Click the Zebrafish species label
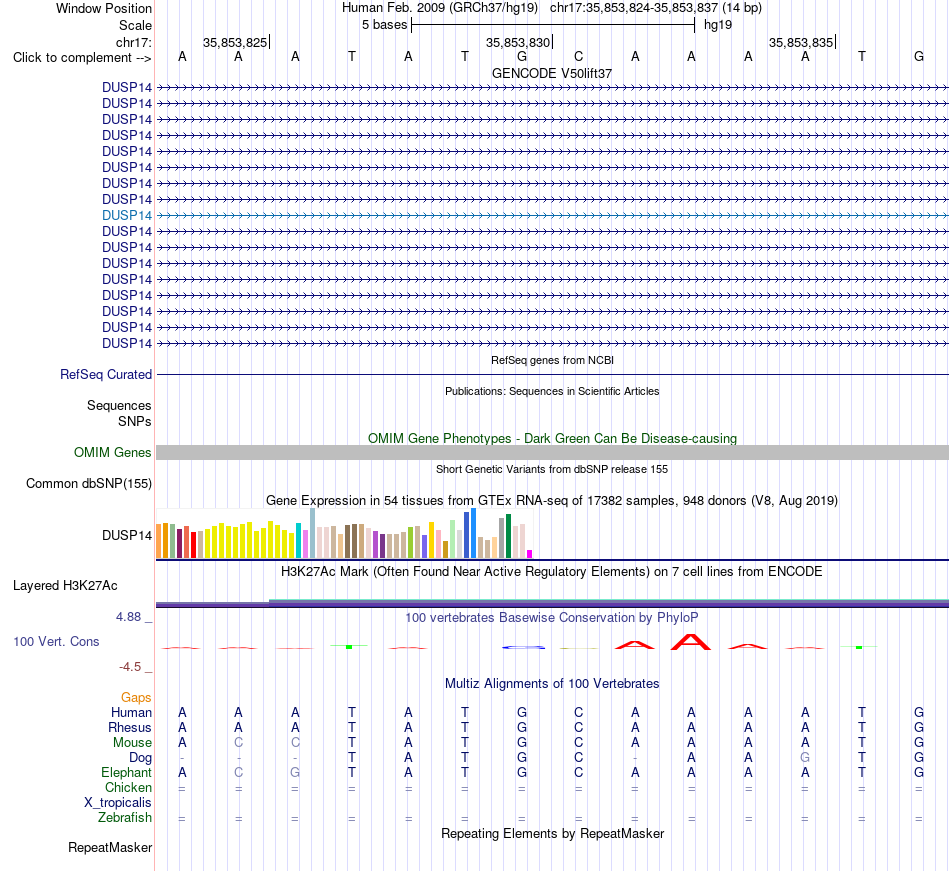The height and width of the screenshot is (871, 950). (125, 818)
